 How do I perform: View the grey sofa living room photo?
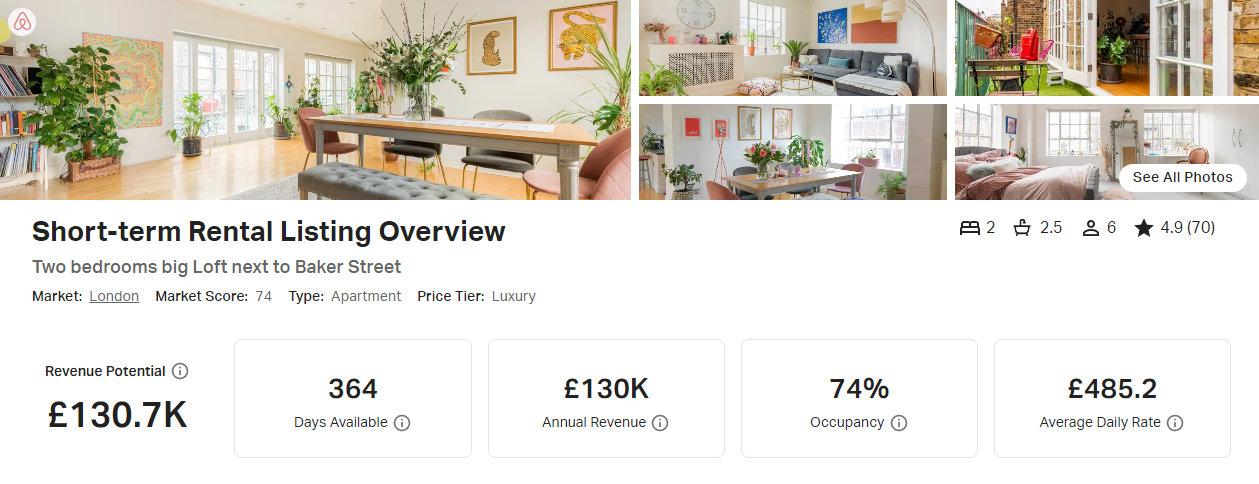(793, 48)
